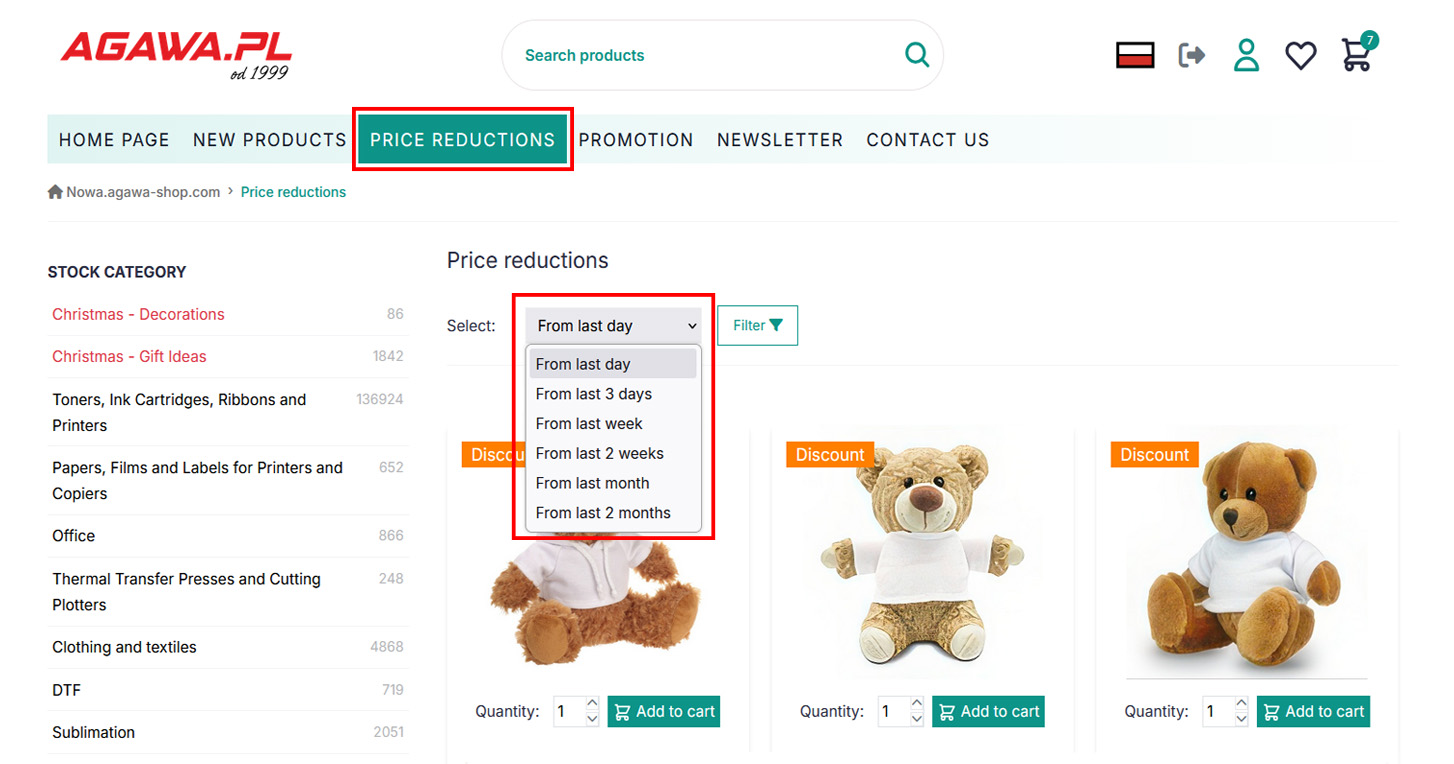Choose "From last 2 months" option
The width and height of the screenshot is (1454, 764).
pyautogui.click(x=603, y=513)
